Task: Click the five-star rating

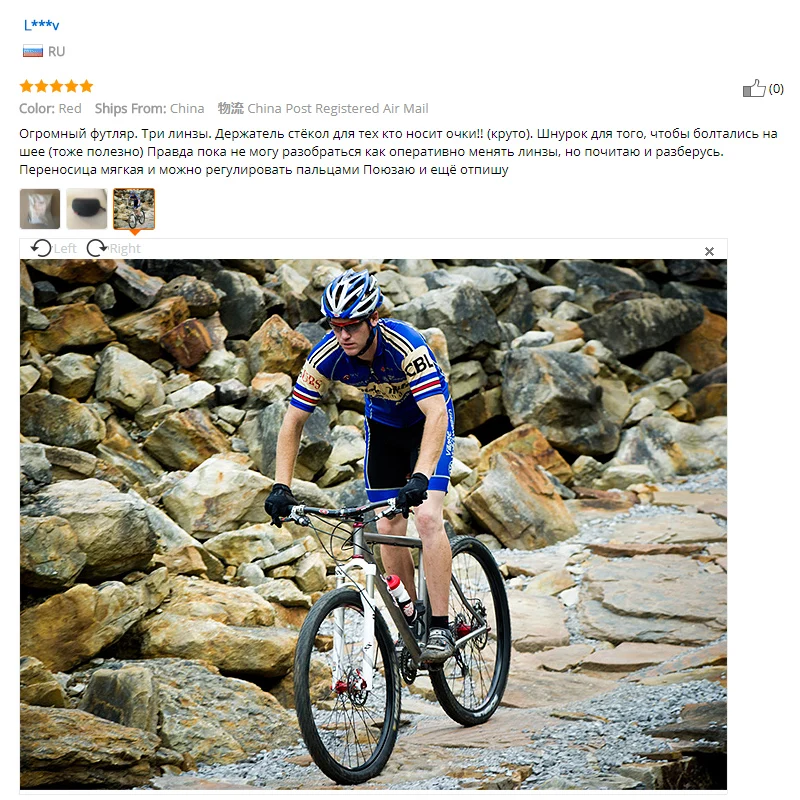Action: (56, 86)
